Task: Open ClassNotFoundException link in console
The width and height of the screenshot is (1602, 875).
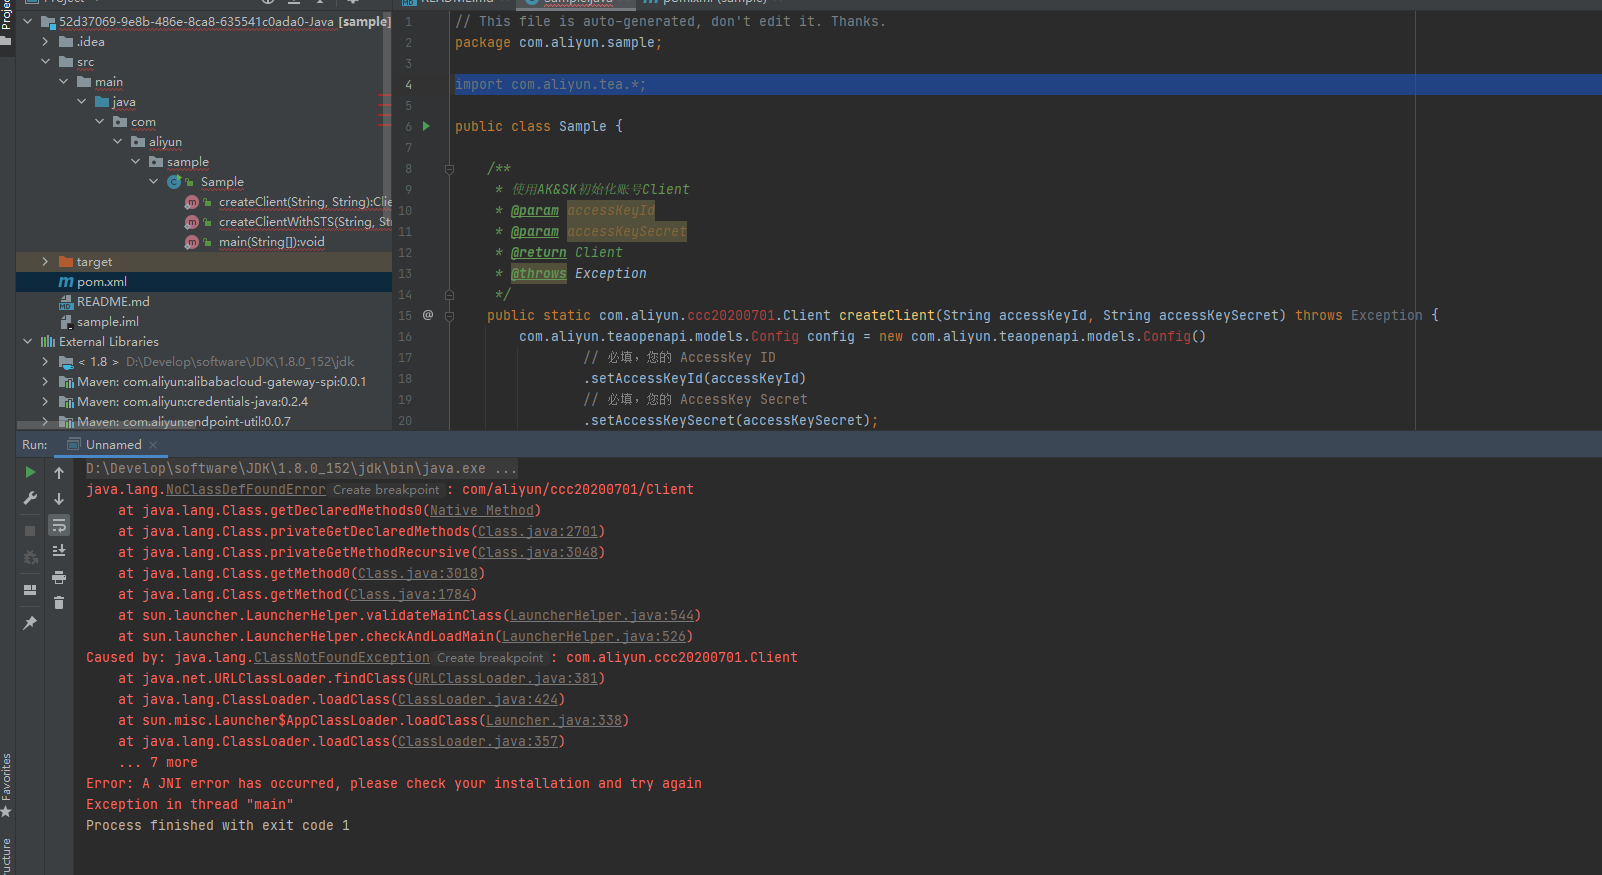Action: tap(342, 658)
